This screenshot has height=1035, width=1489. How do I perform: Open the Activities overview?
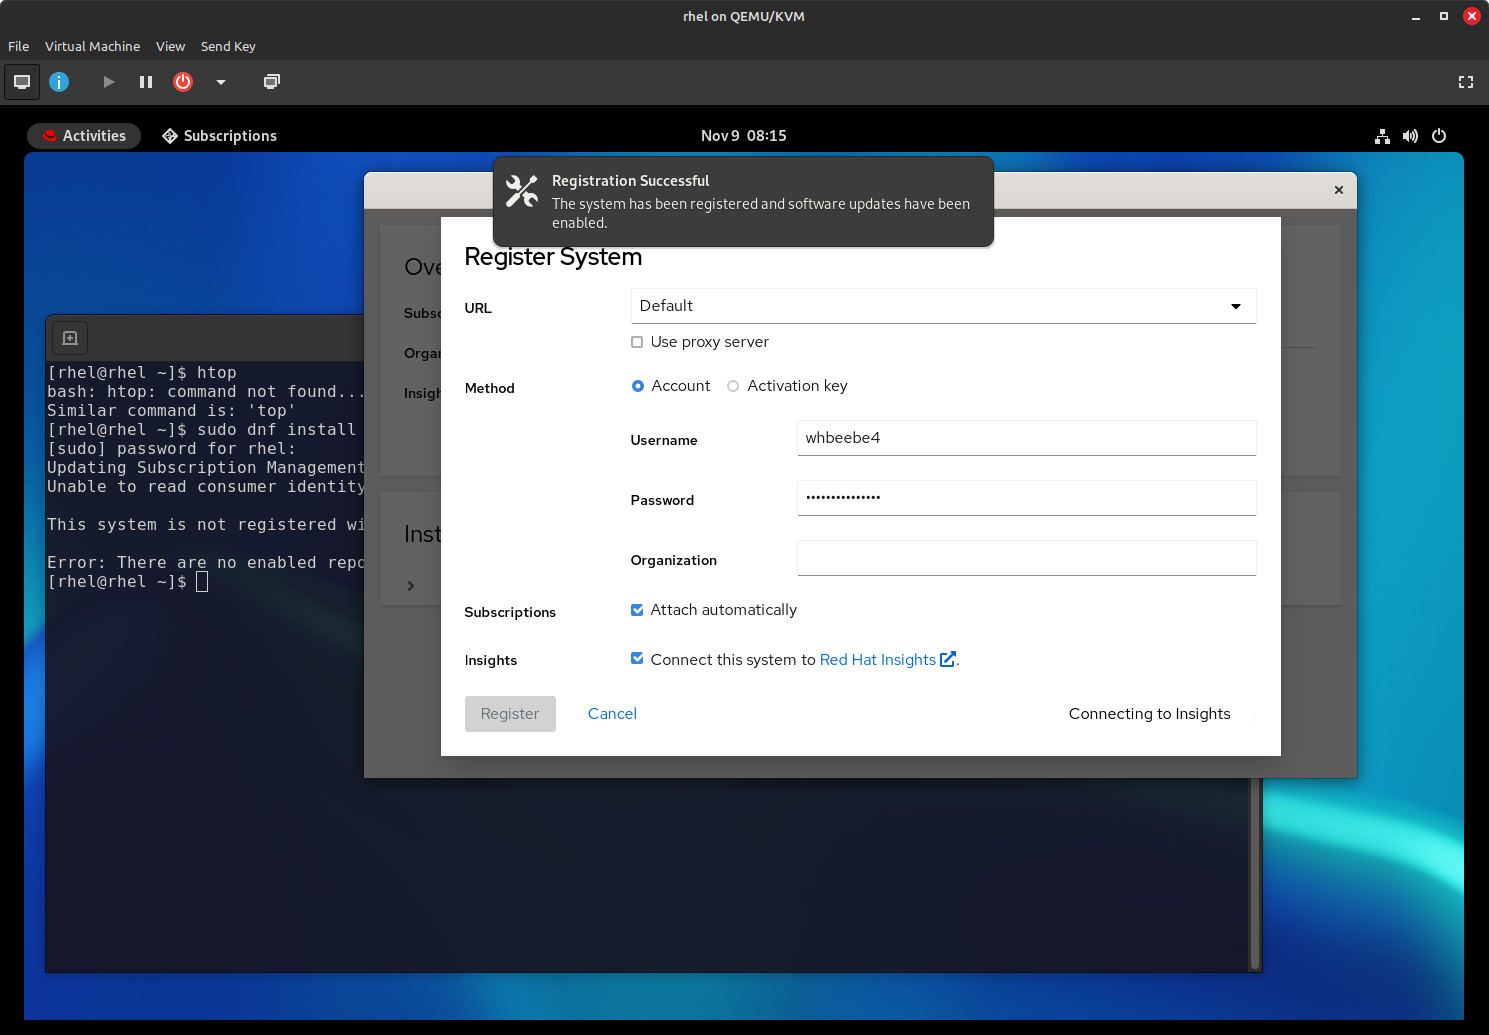click(x=84, y=136)
